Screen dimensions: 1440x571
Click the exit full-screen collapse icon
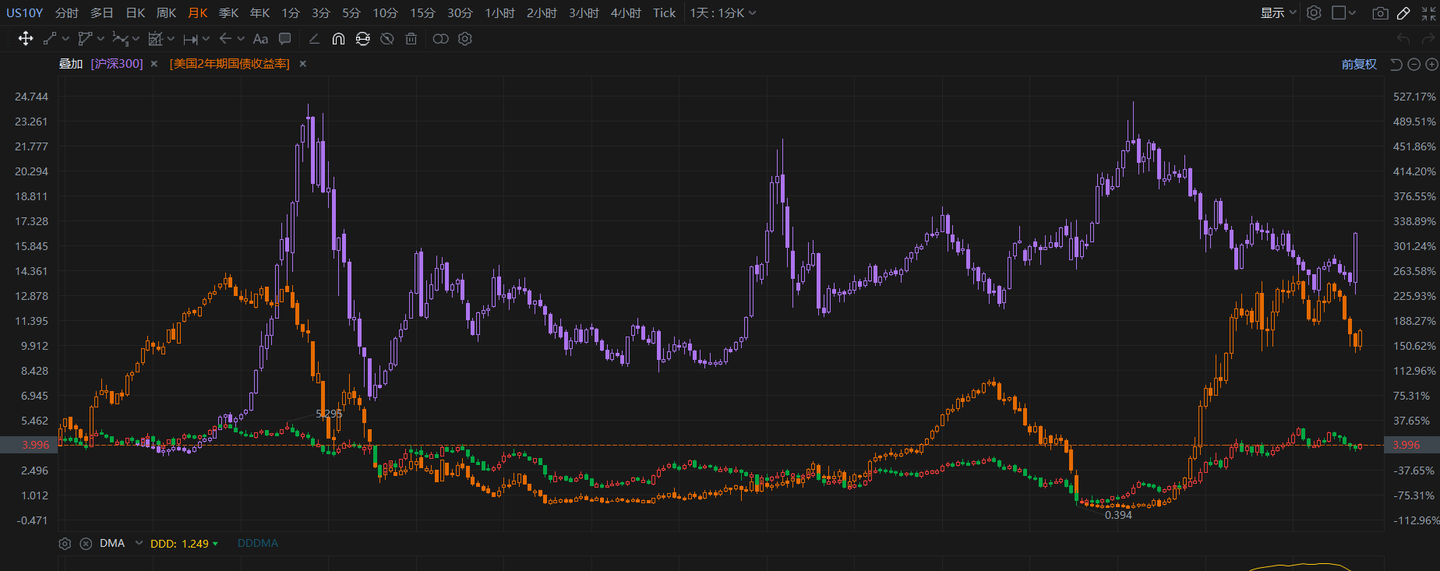click(1427, 13)
